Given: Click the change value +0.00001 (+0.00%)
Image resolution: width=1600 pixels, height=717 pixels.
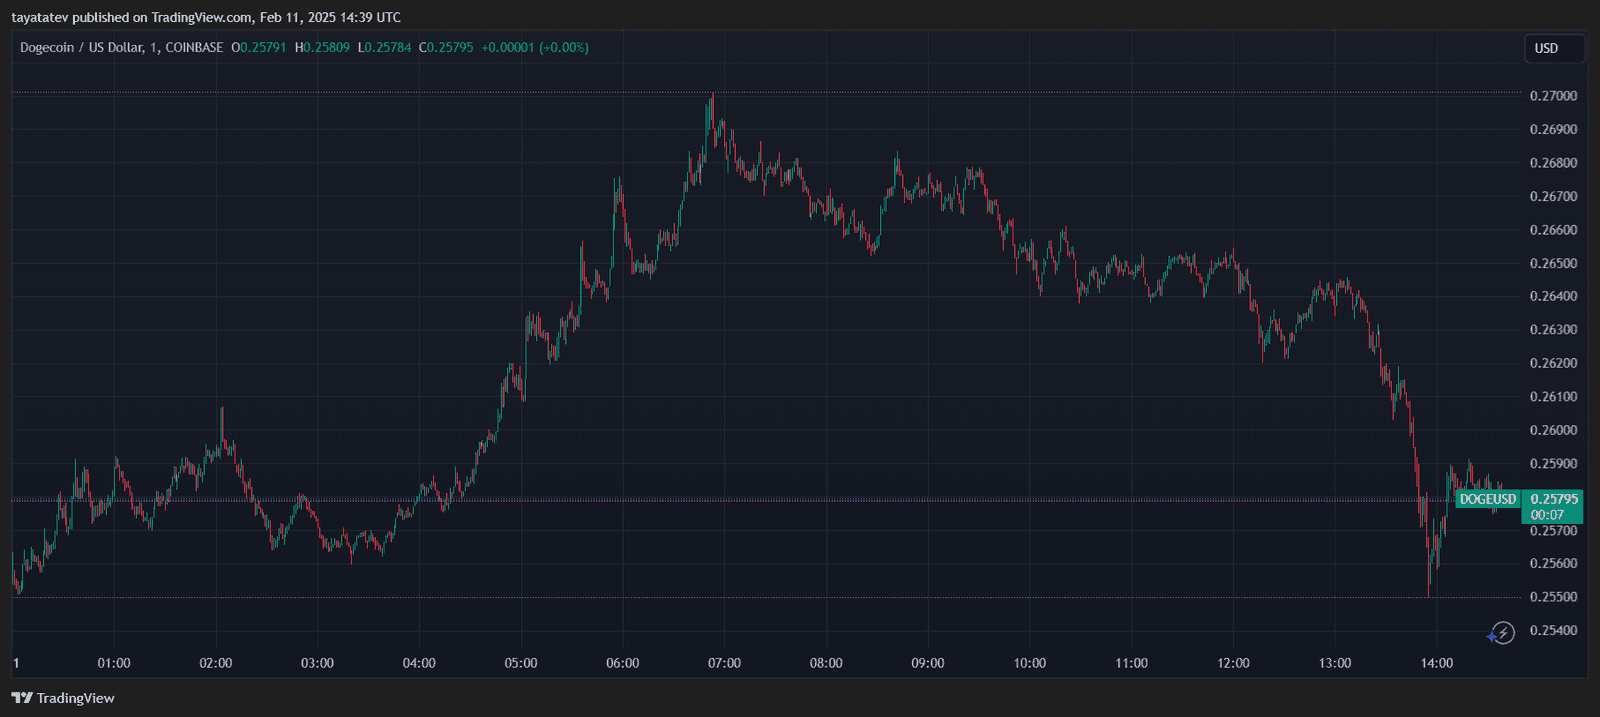Looking at the screenshot, I should tap(535, 47).
